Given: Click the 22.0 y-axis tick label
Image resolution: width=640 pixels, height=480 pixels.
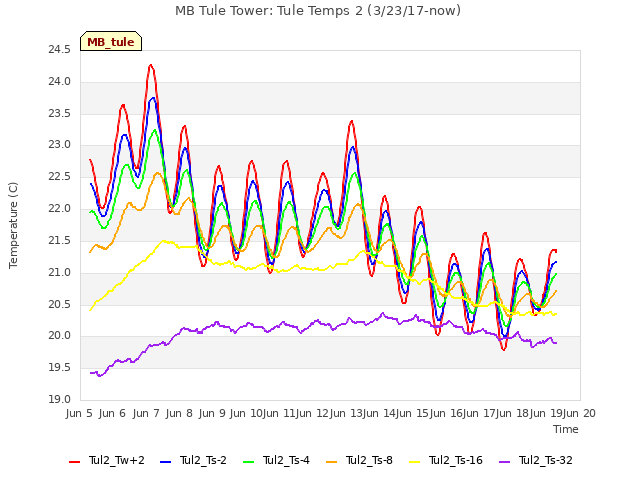Looking at the screenshot, I should click(x=59, y=209).
